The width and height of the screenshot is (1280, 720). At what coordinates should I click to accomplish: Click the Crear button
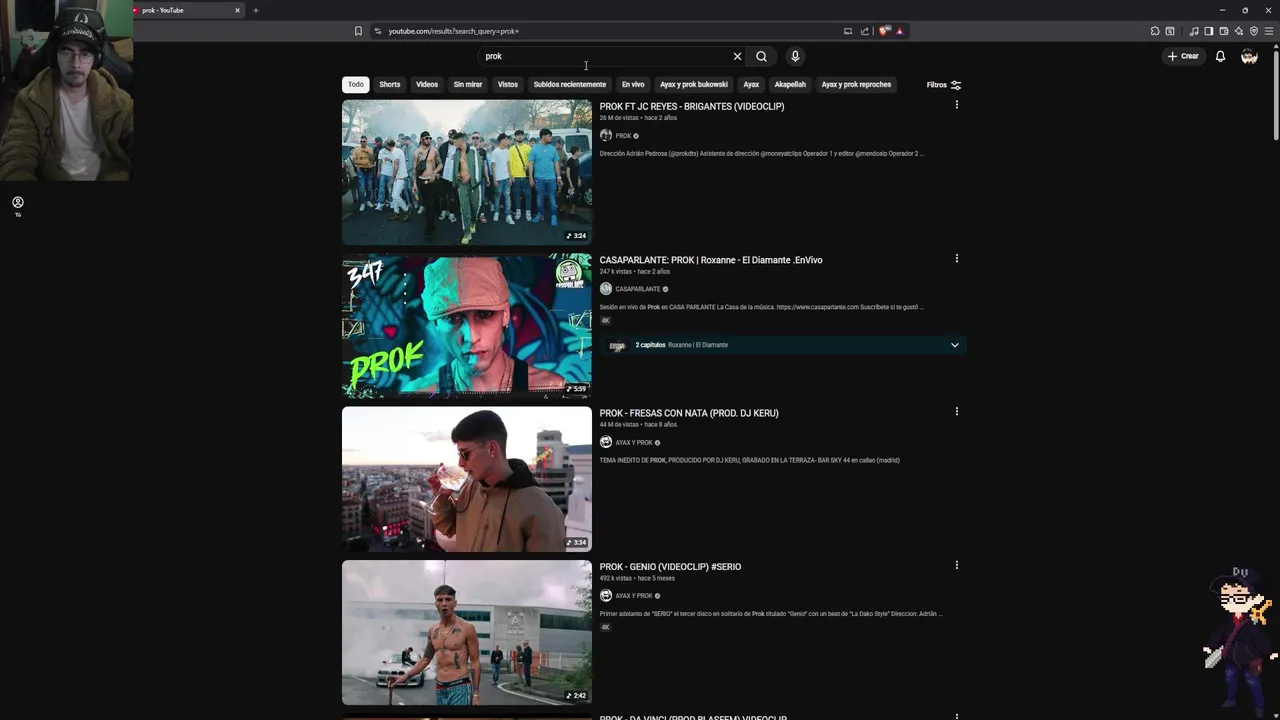(1183, 56)
